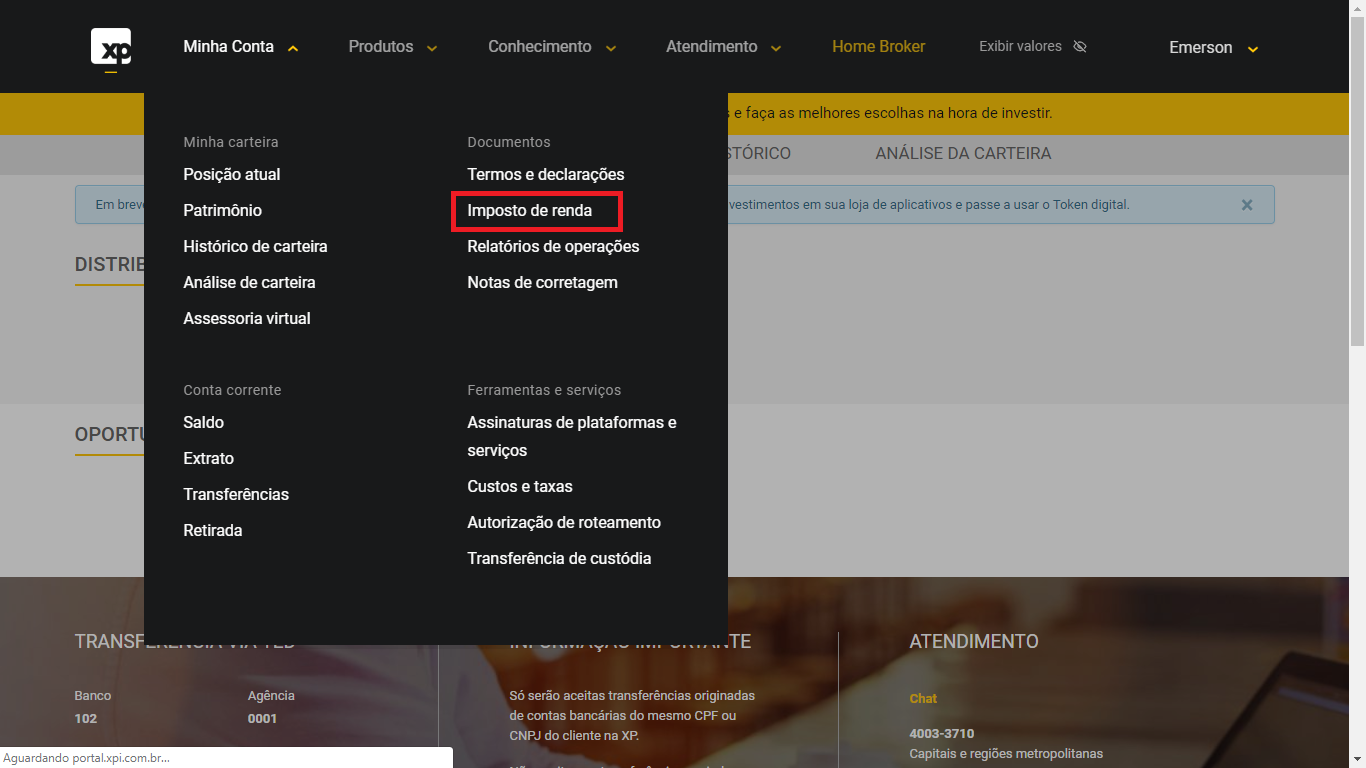1366x768 pixels.
Task: Go to Posição atual
Action: [232, 175]
